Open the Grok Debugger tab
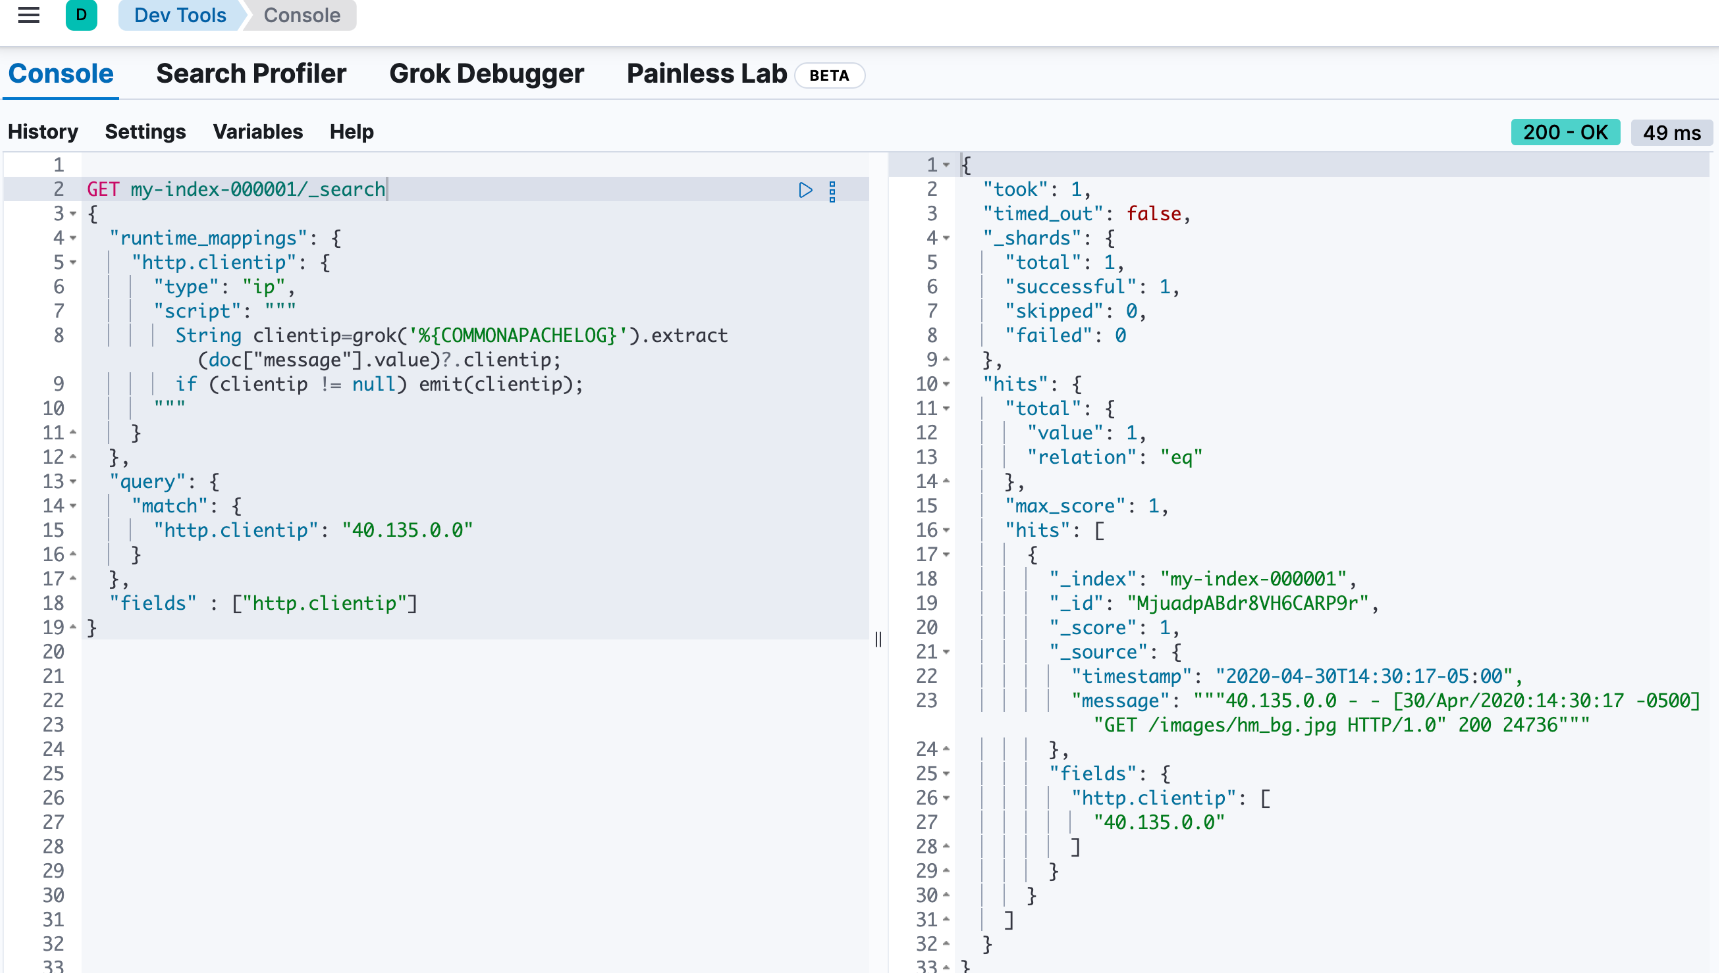1719x973 pixels. pos(486,74)
